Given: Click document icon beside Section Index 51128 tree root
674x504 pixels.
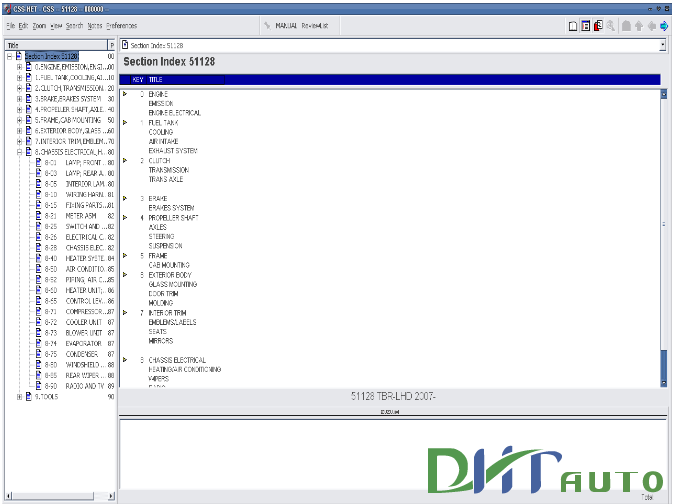Looking at the screenshot, I should click(18, 56).
